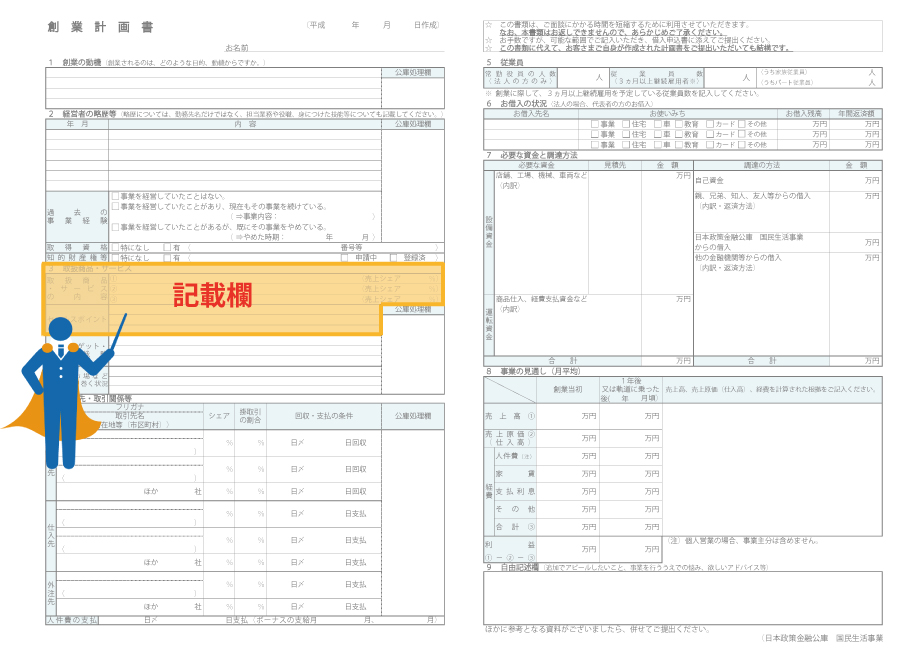Click the '内 容' column header
Screen dimensions: 900x660
coord(245,124)
